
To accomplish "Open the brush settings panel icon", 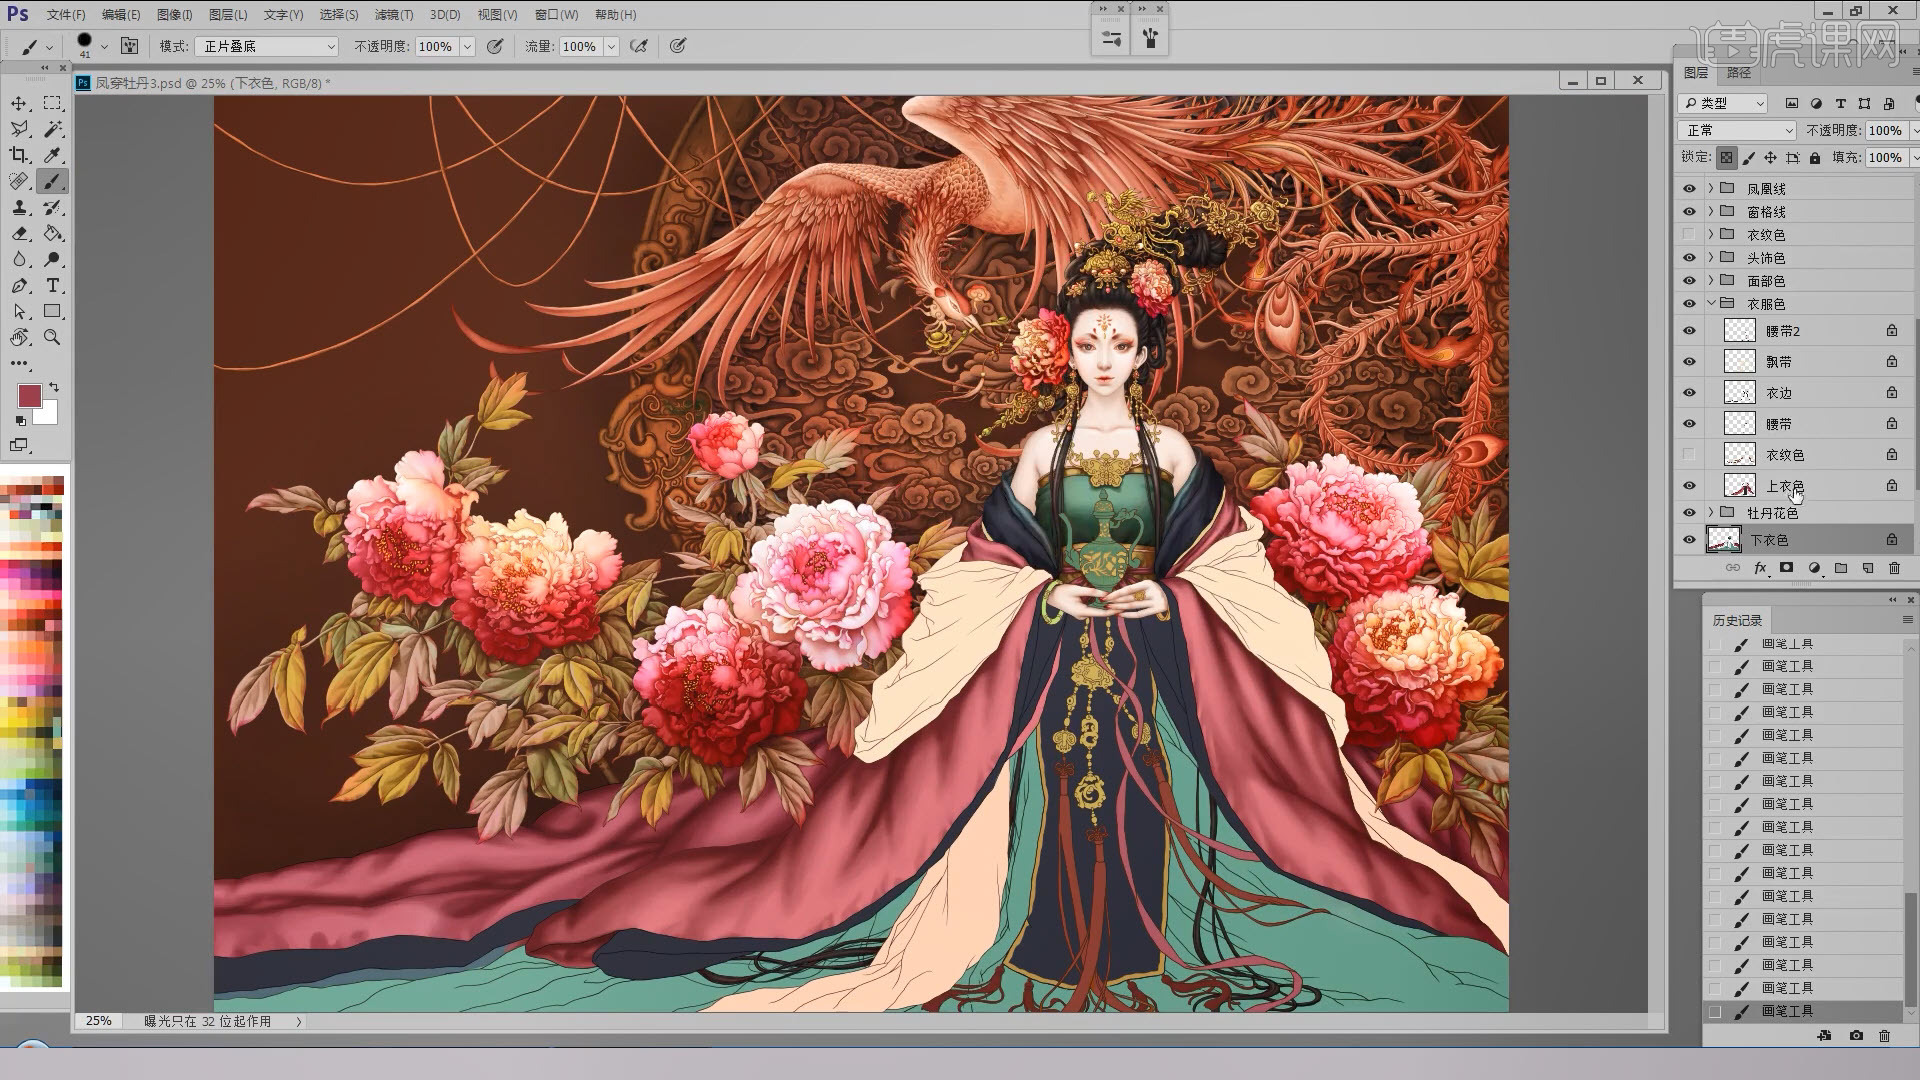I will pos(129,46).
